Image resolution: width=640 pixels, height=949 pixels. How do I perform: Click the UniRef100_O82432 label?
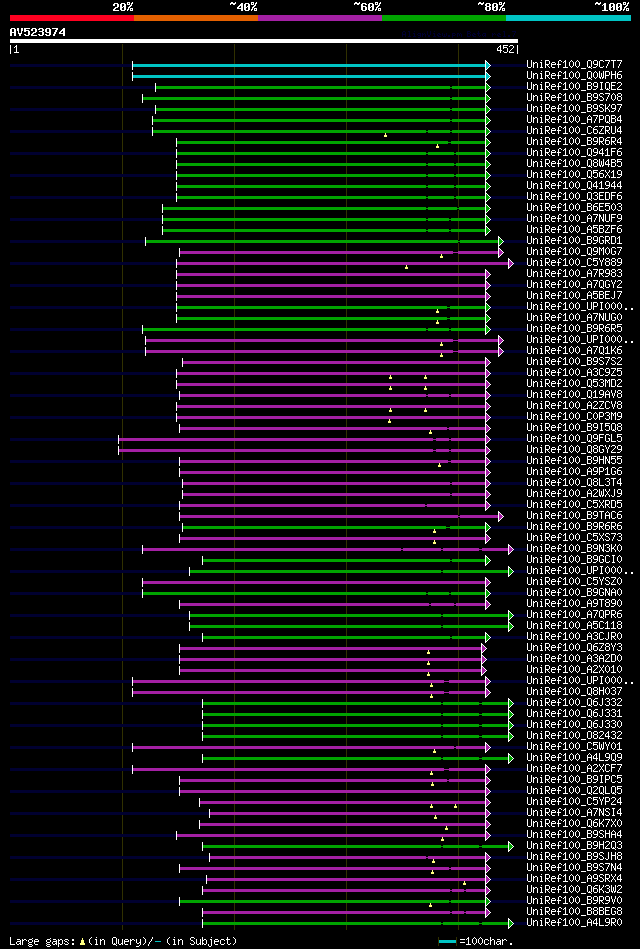(x=574, y=736)
